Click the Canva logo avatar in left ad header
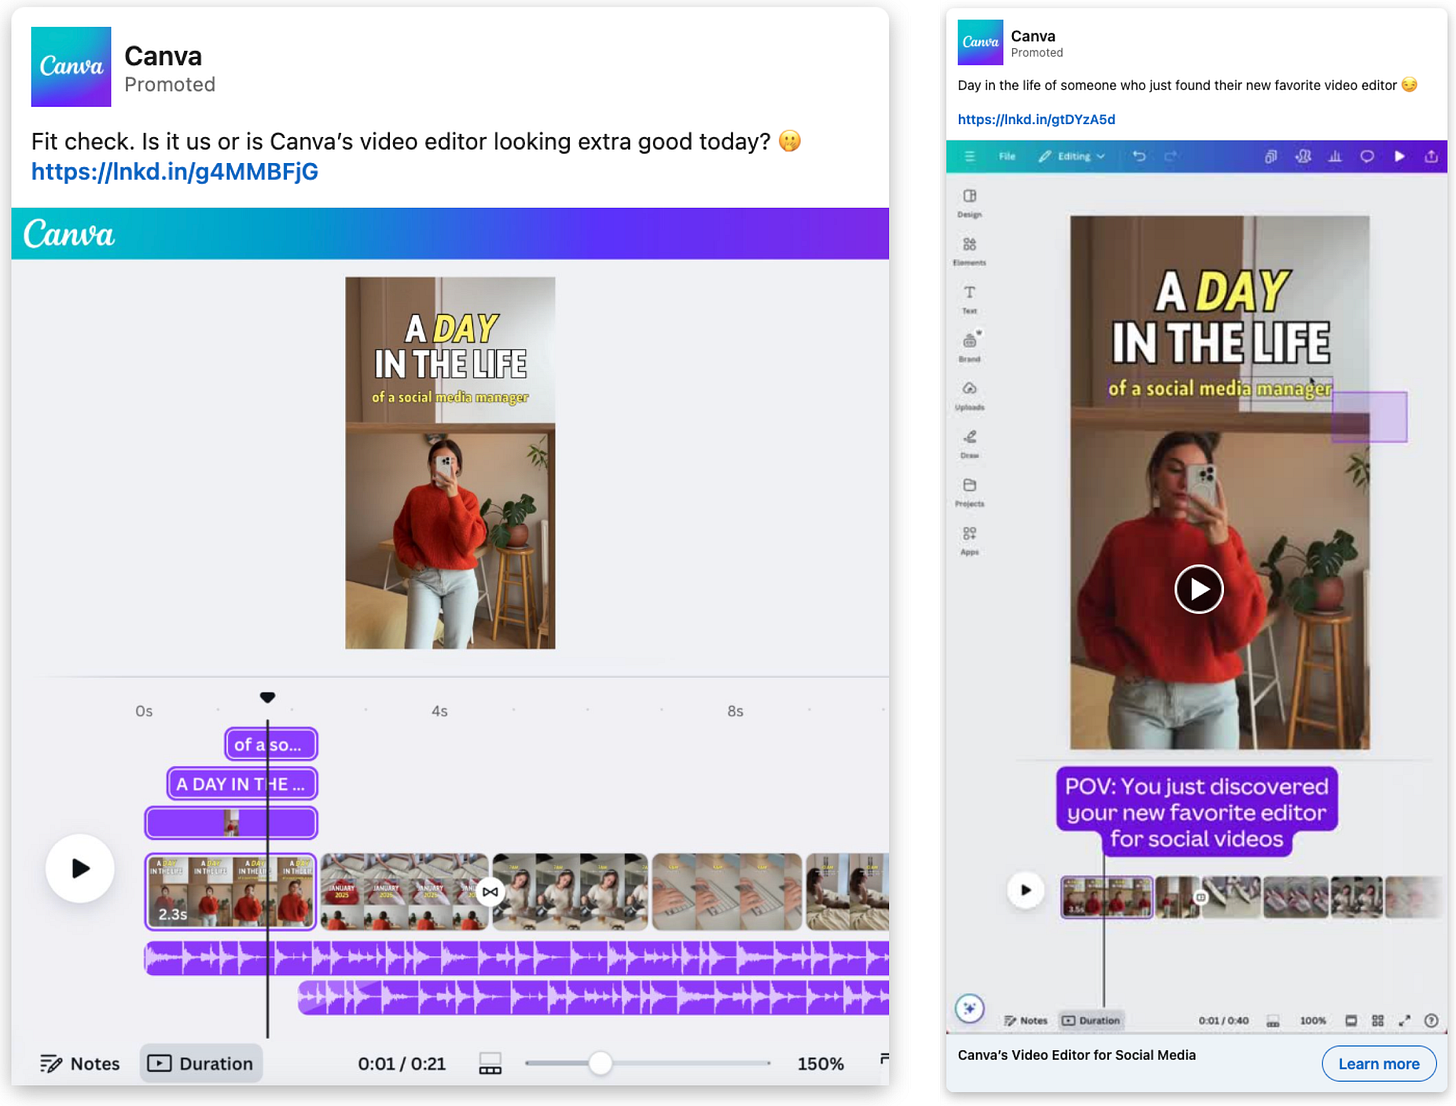1456x1106 pixels. click(71, 67)
